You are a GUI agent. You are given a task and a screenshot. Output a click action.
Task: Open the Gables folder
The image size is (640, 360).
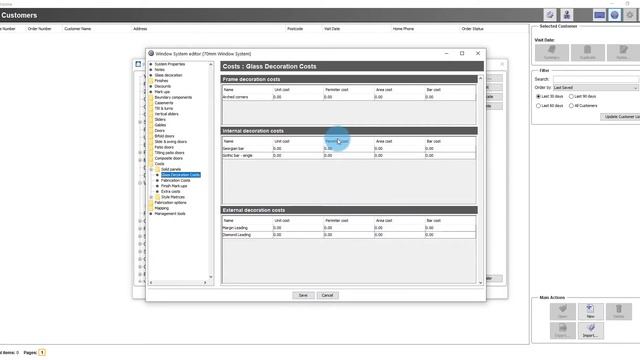(x=160, y=125)
